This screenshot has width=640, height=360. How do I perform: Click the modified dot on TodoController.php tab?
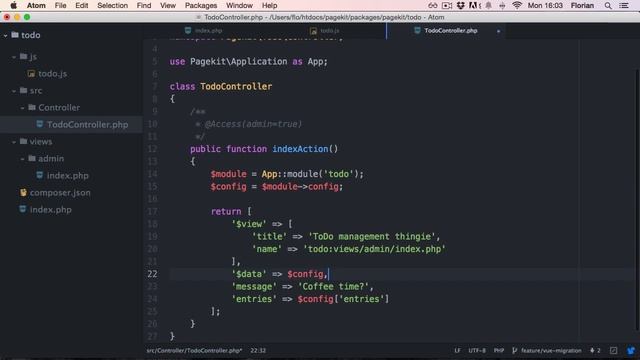click(x=498, y=31)
